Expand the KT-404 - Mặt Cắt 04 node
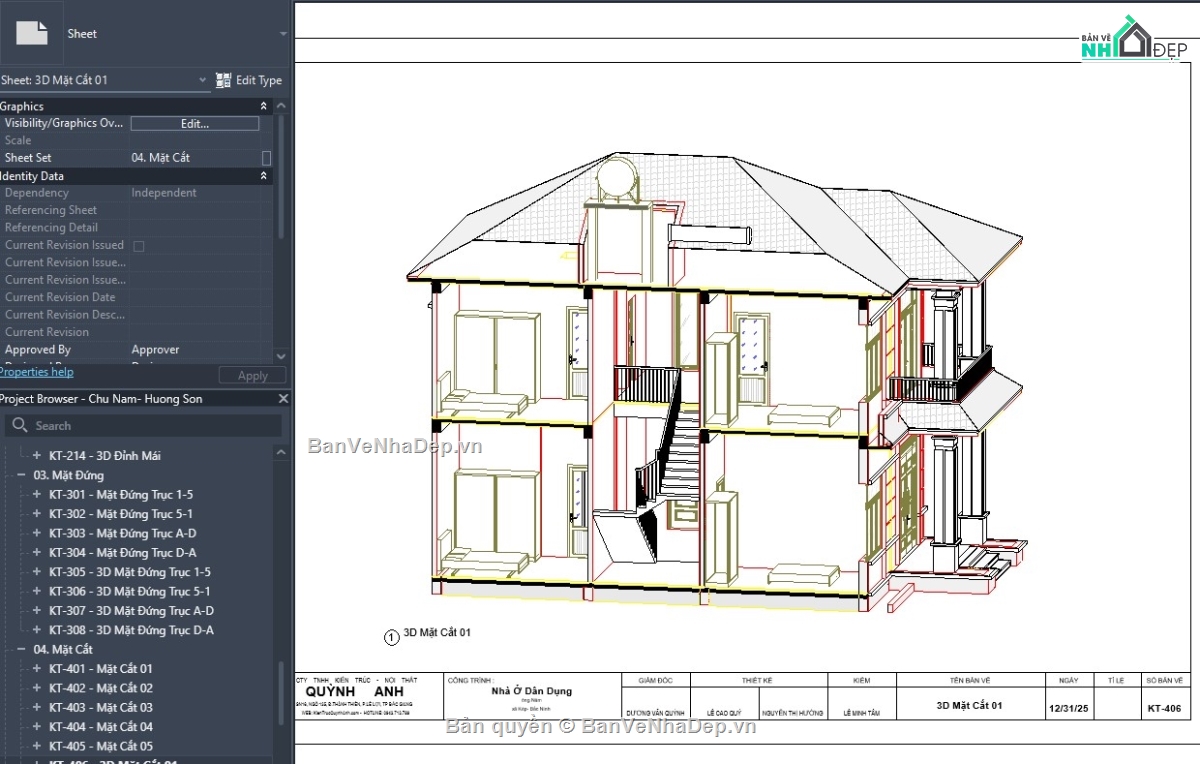 coord(37,726)
